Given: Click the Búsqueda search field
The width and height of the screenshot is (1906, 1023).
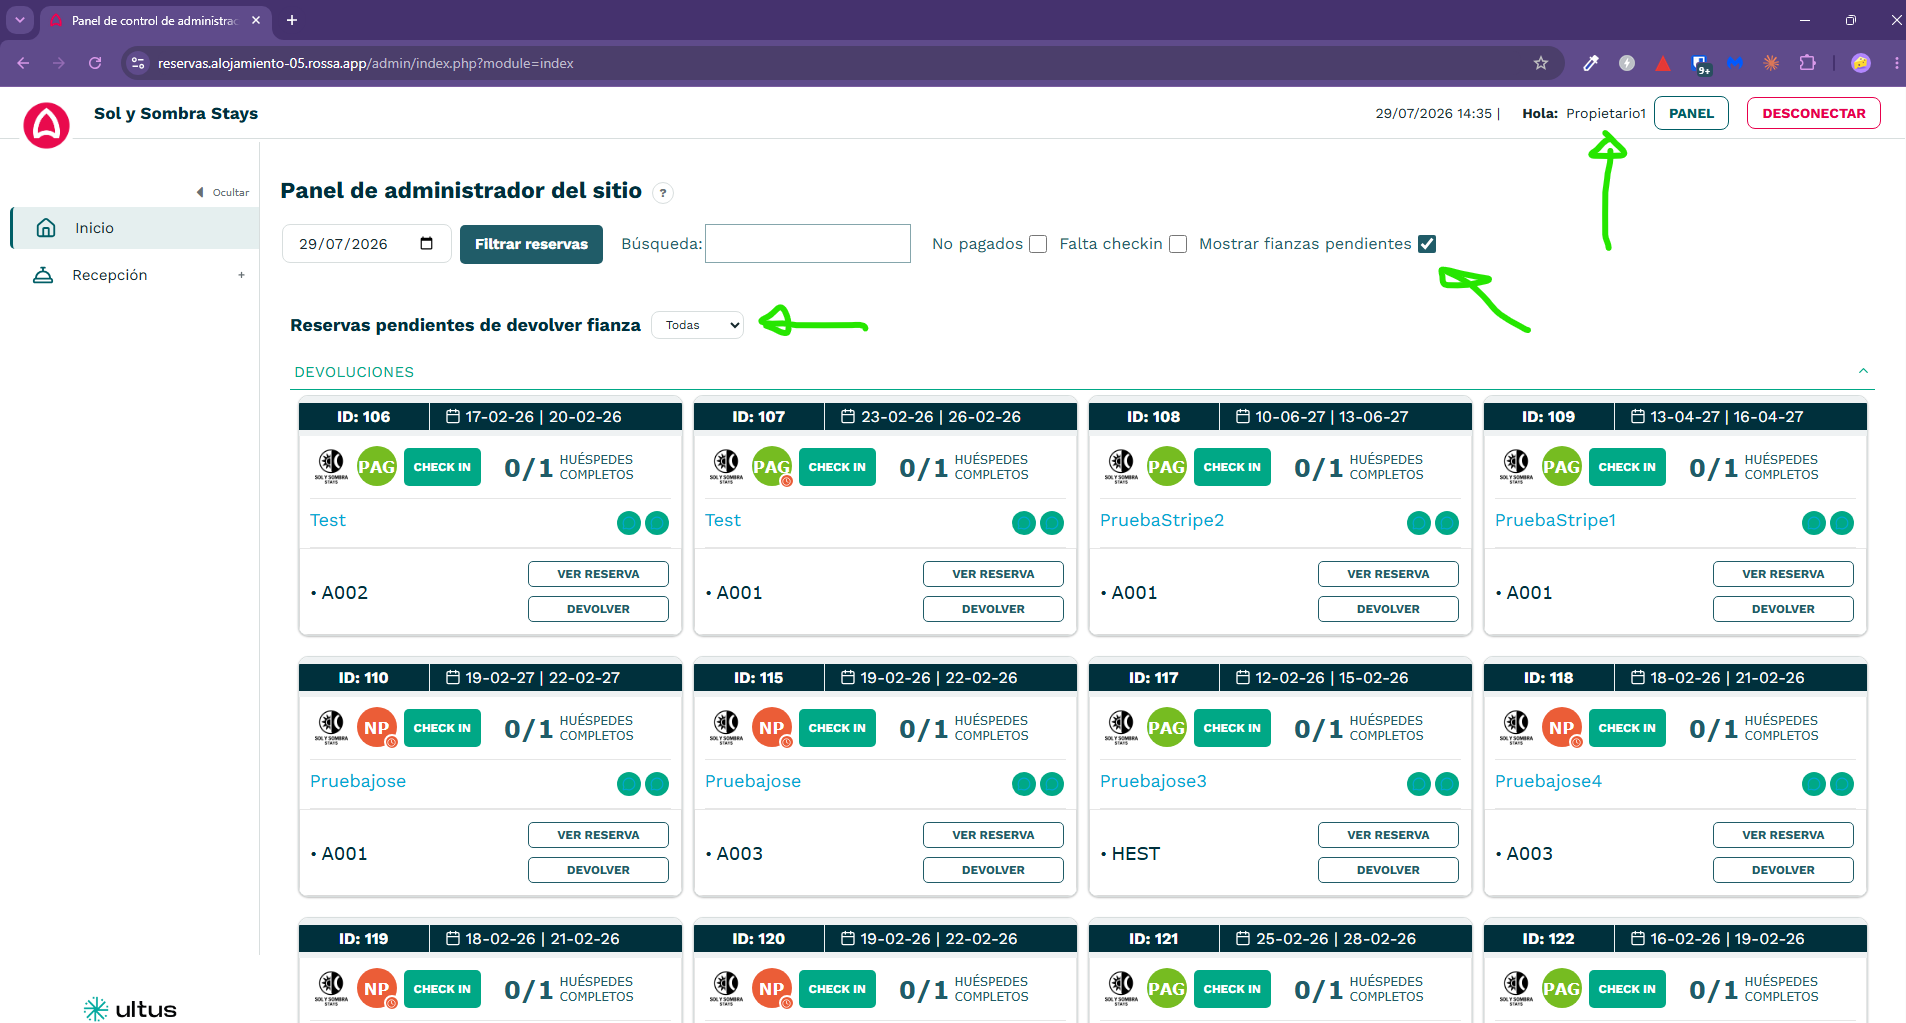Looking at the screenshot, I should (808, 244).
